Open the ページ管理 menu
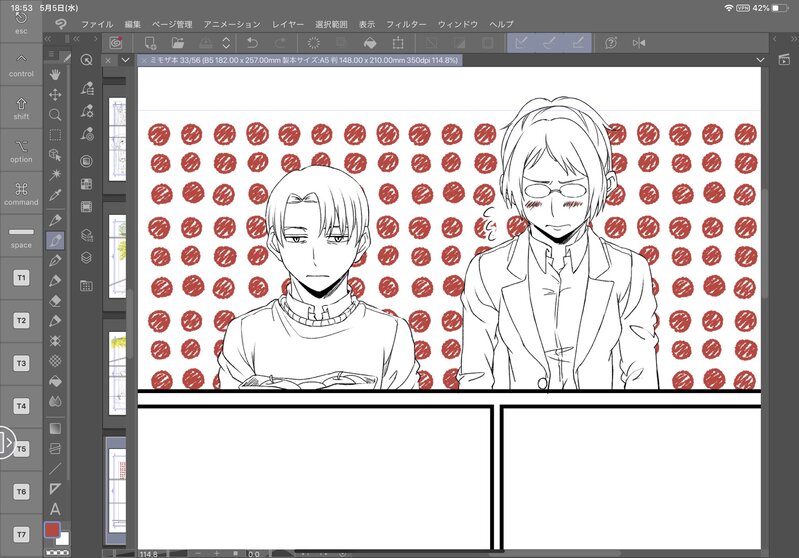 point(172,24)
